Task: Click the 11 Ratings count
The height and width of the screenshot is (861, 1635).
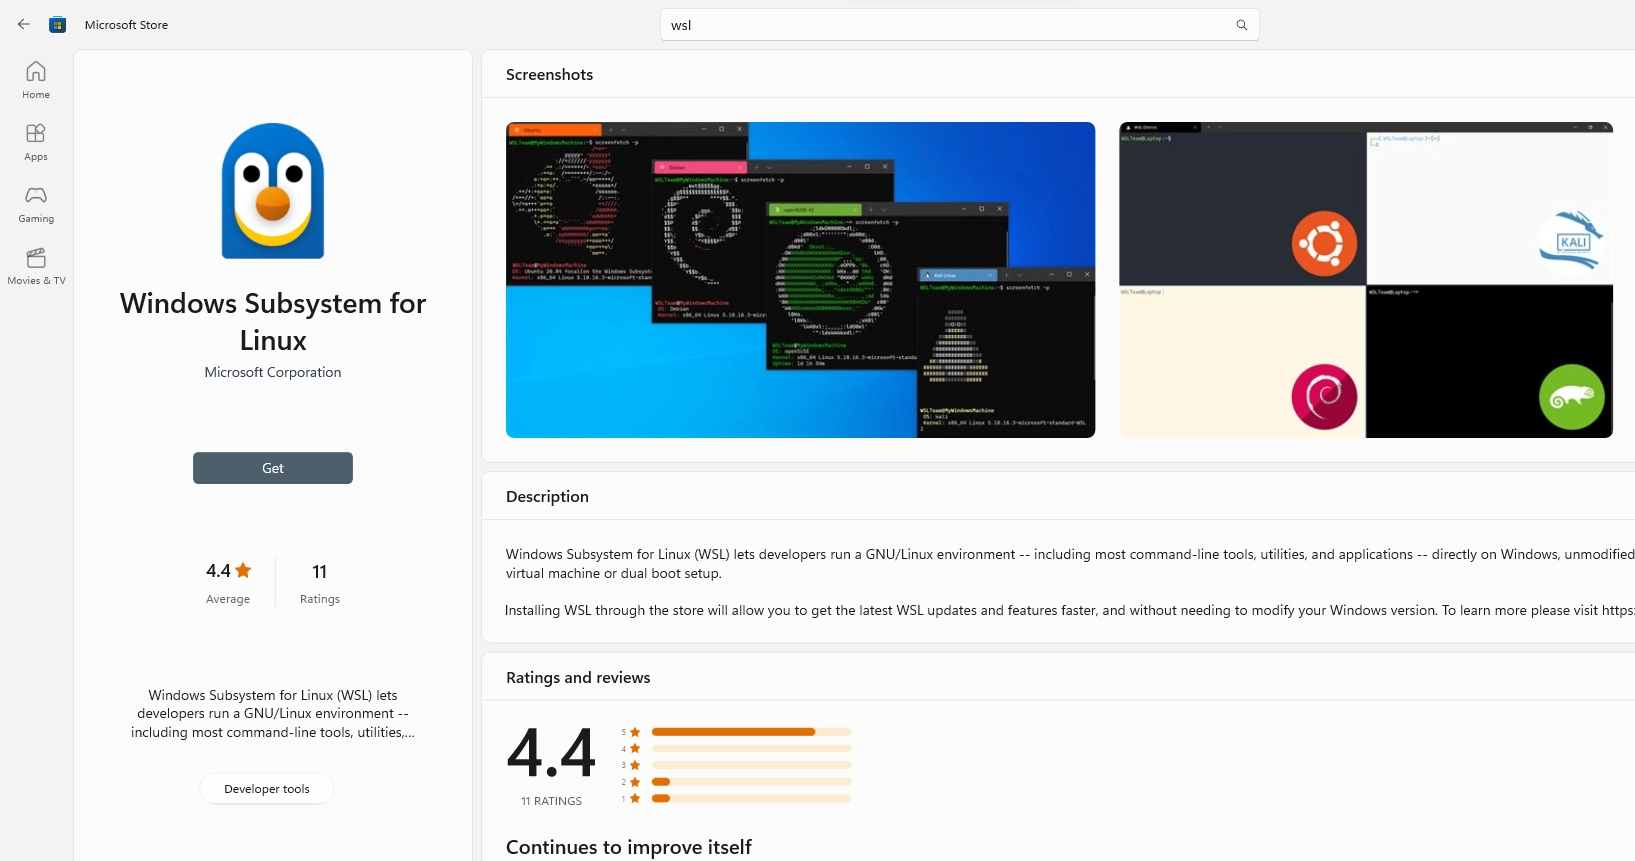Action: point(320,583)
